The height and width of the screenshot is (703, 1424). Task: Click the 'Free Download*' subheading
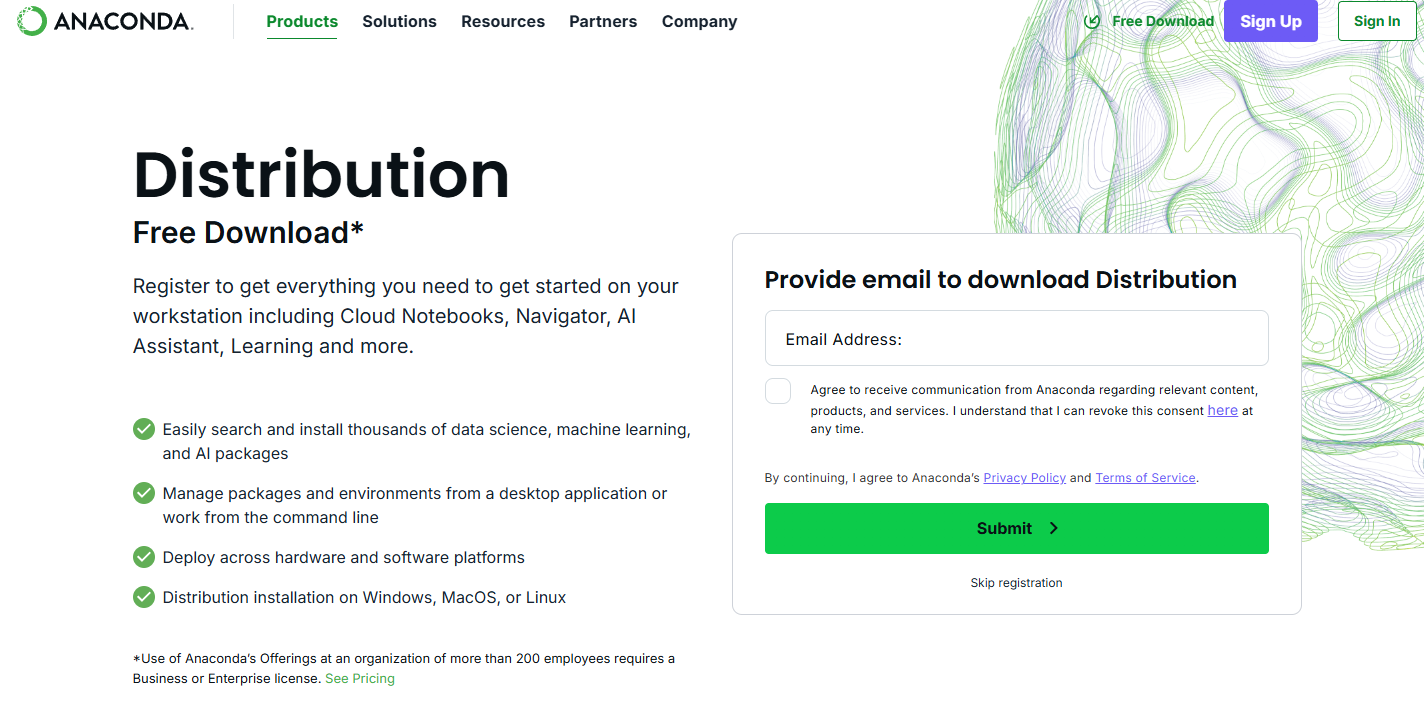tap(248, 232)
